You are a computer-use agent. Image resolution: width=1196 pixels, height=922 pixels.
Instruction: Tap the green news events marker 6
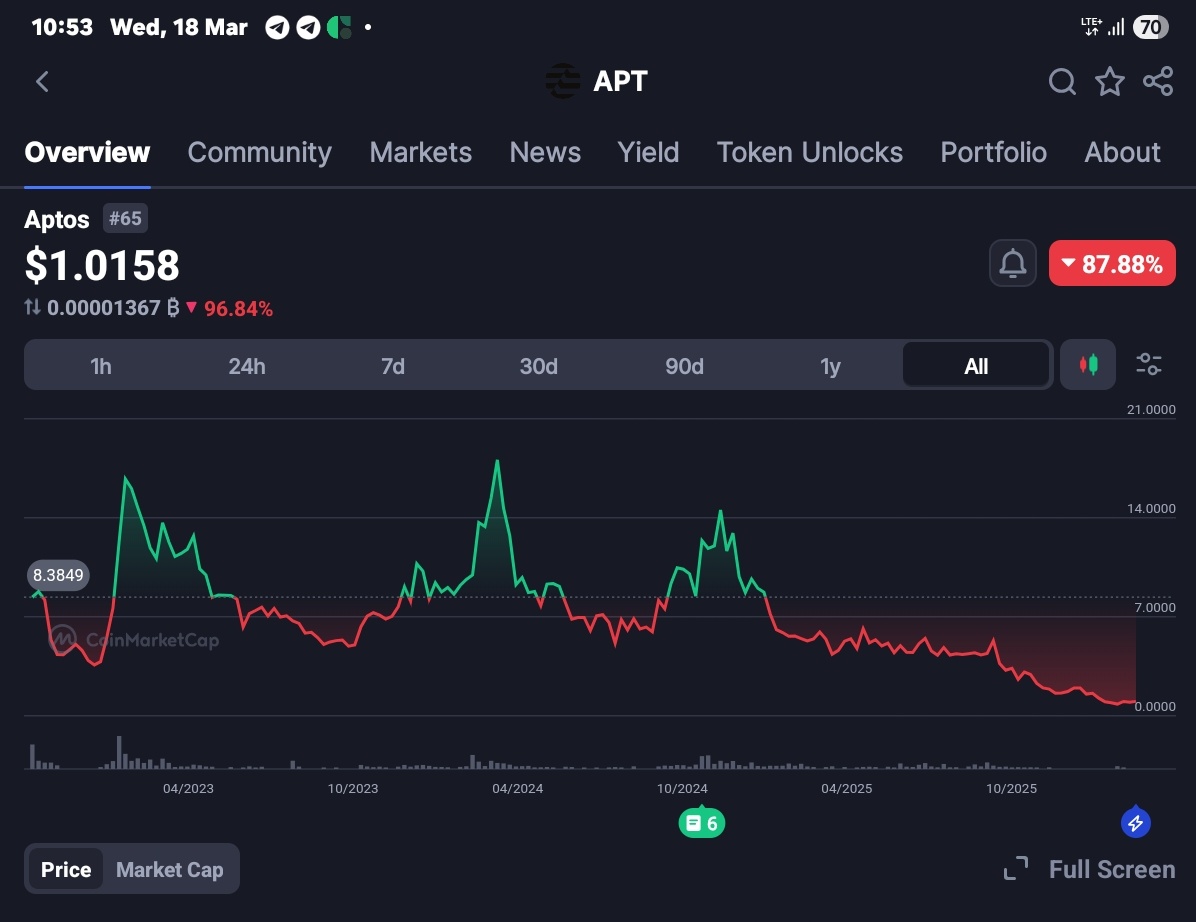(x=702, y=823)
